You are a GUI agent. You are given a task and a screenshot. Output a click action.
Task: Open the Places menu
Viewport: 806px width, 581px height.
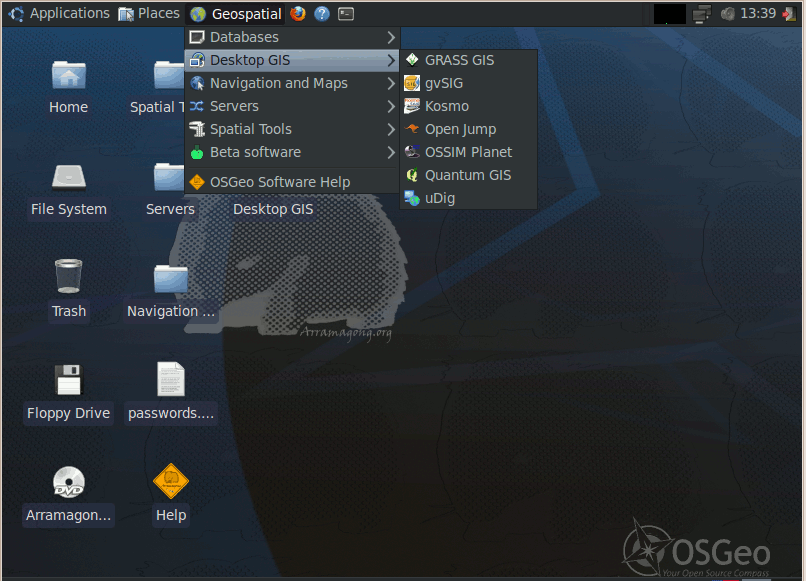click(149, 13)
